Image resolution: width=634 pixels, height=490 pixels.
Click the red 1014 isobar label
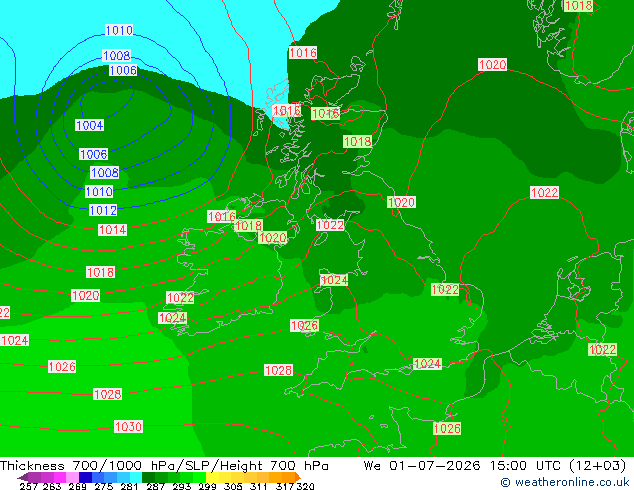[x=112, y=230]
